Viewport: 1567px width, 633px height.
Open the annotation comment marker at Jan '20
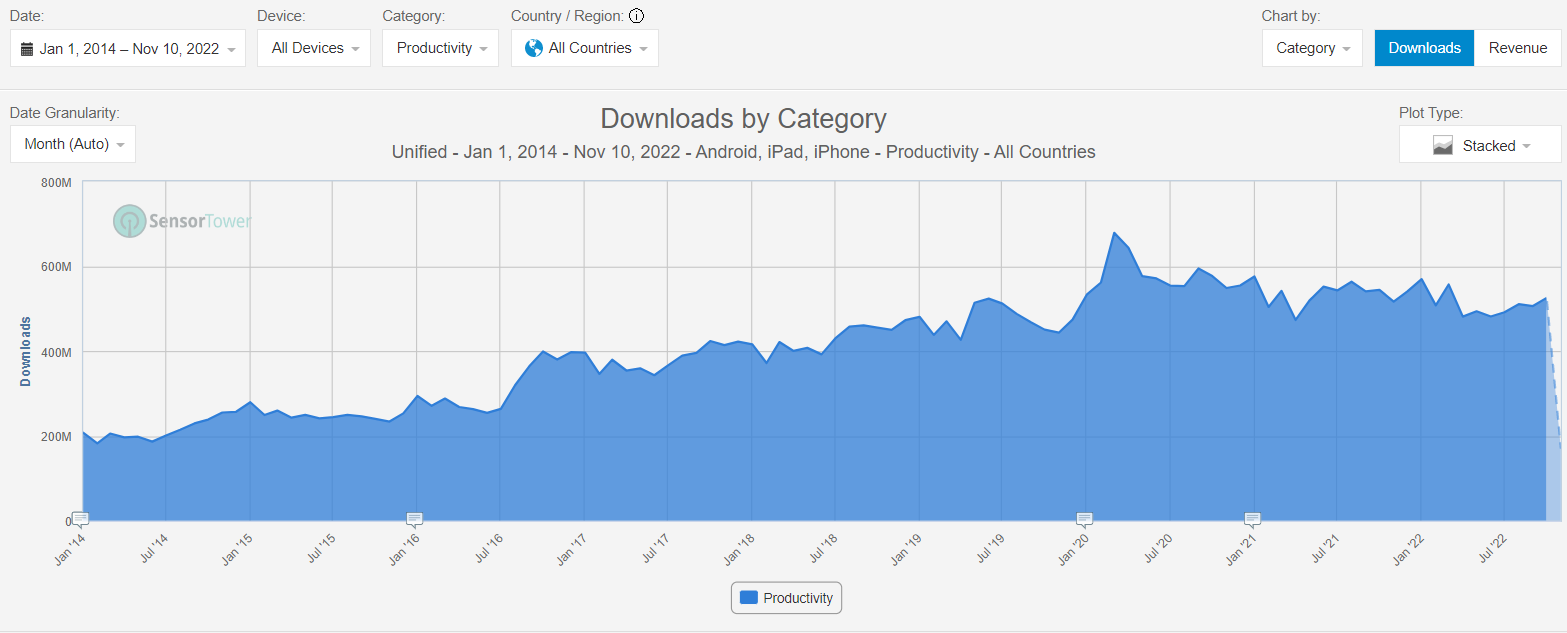pyautogui.click(x=1084, y=518)
